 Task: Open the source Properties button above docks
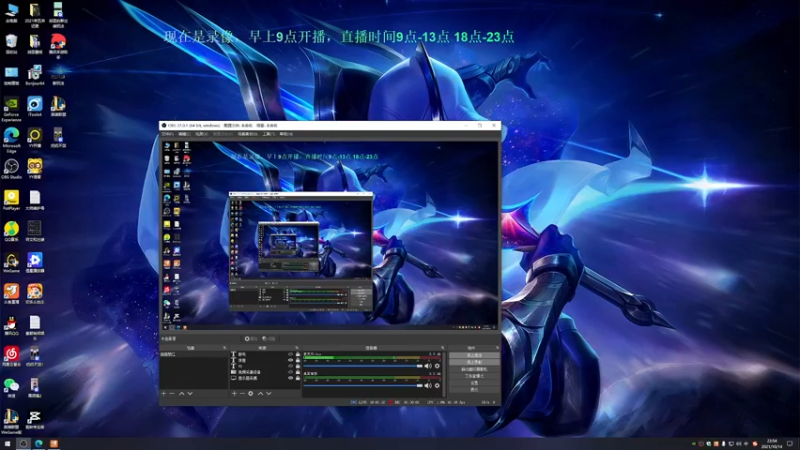[x=251, y=338]
